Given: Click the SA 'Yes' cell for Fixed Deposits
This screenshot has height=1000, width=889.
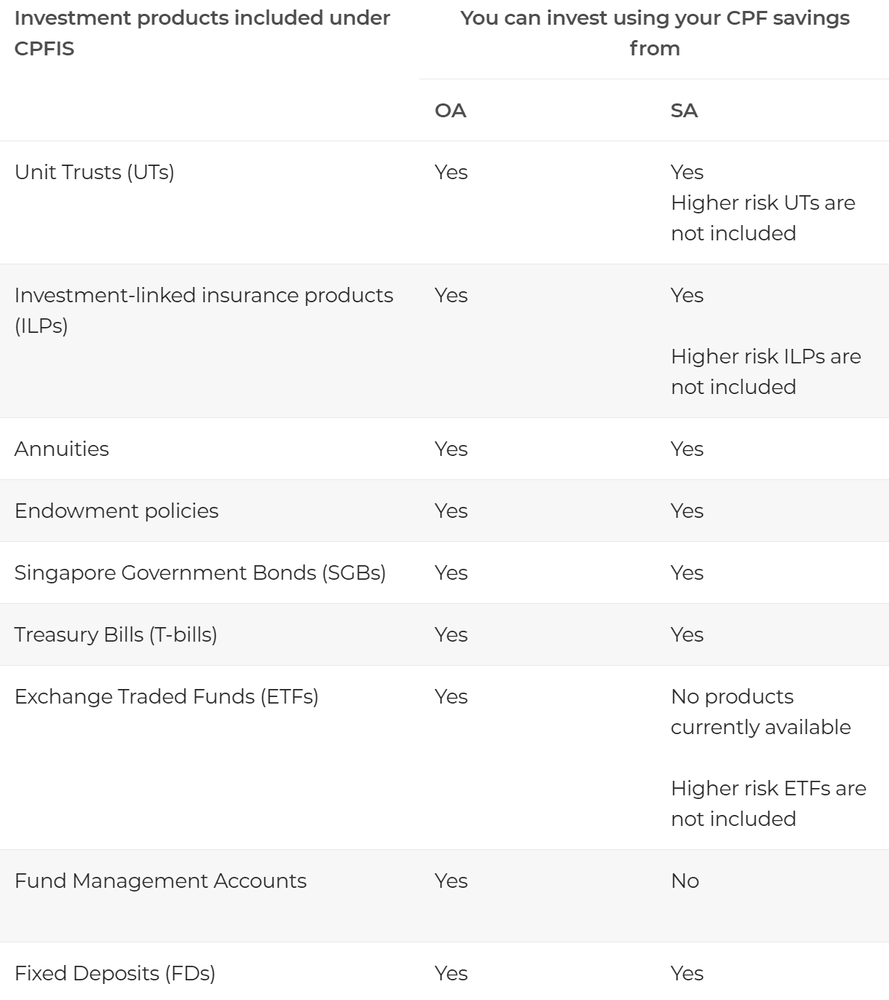Looking at the screenshot, I should point(687,973).
